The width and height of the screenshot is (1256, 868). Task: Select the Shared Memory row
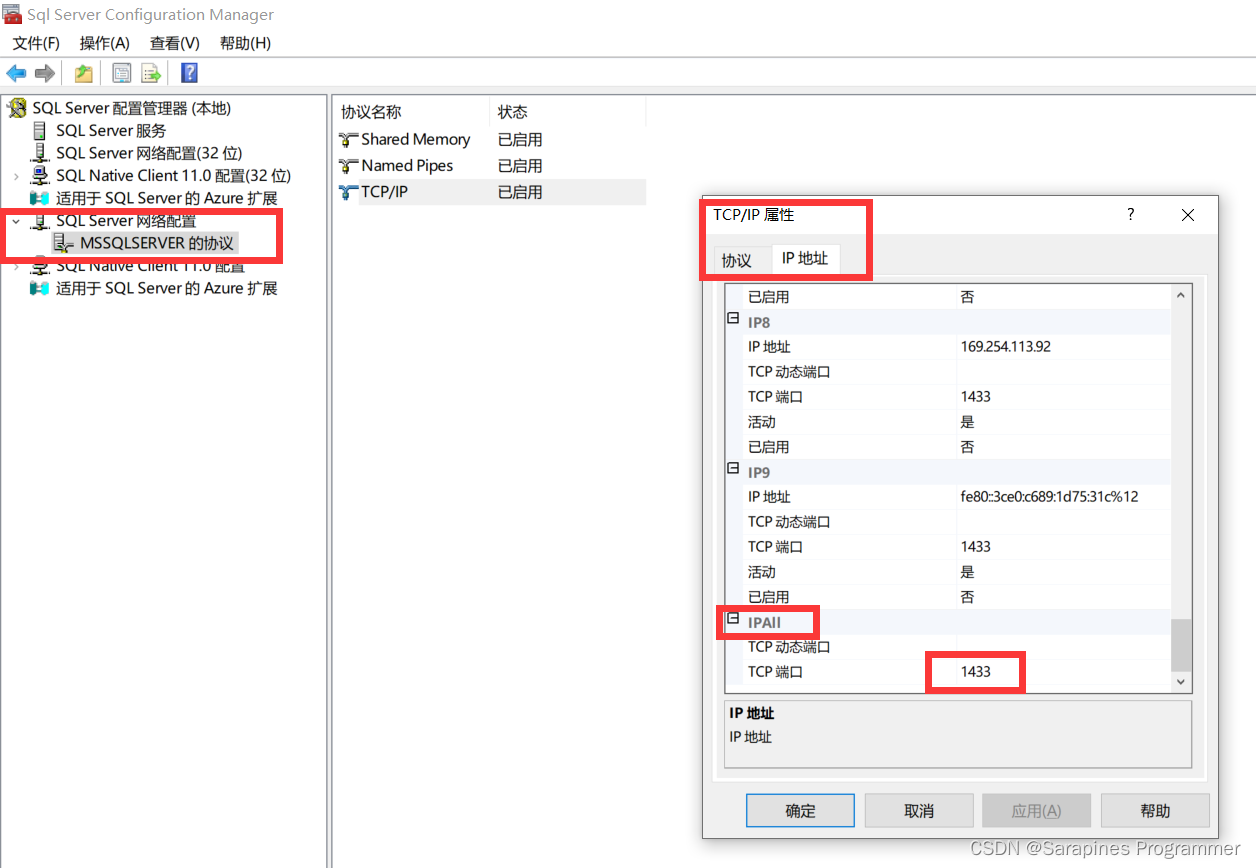pyautogui.click(x=491, y=140)
